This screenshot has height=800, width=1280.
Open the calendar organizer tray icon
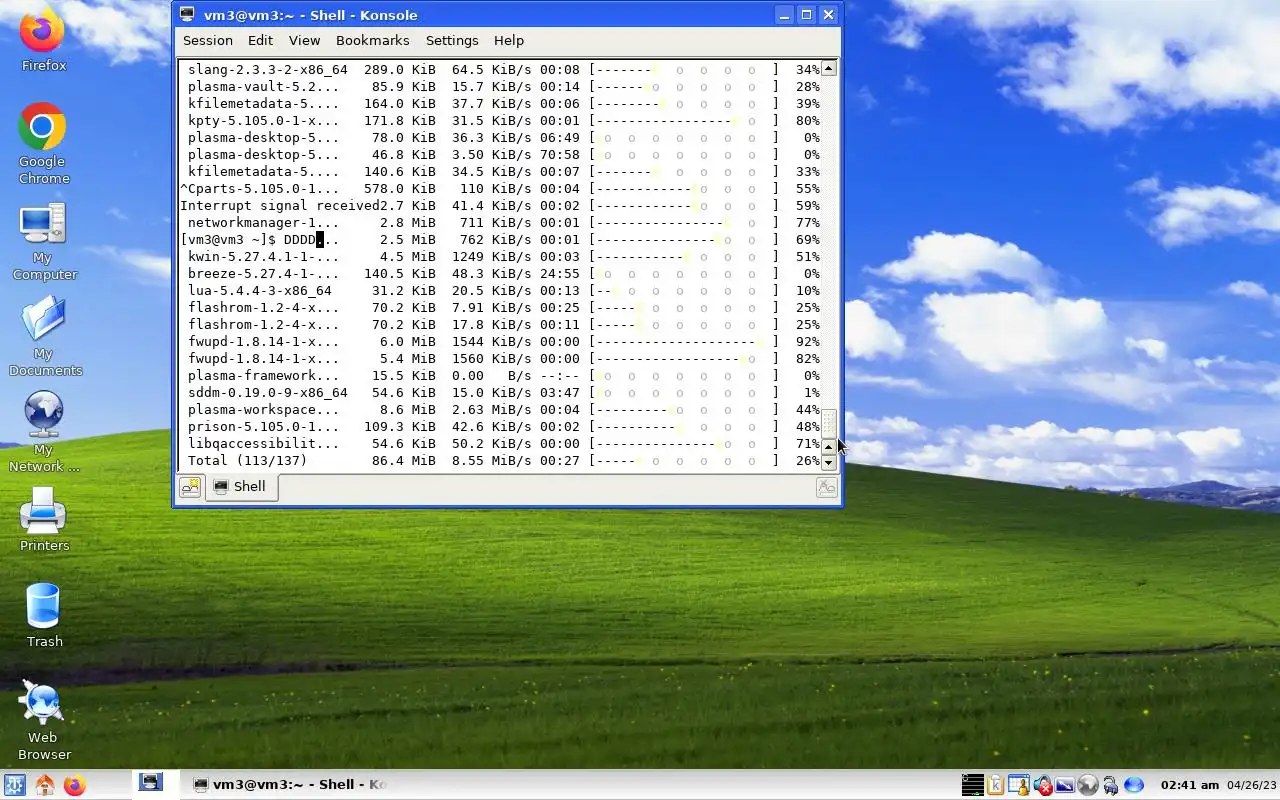(x=1019, y=785)
